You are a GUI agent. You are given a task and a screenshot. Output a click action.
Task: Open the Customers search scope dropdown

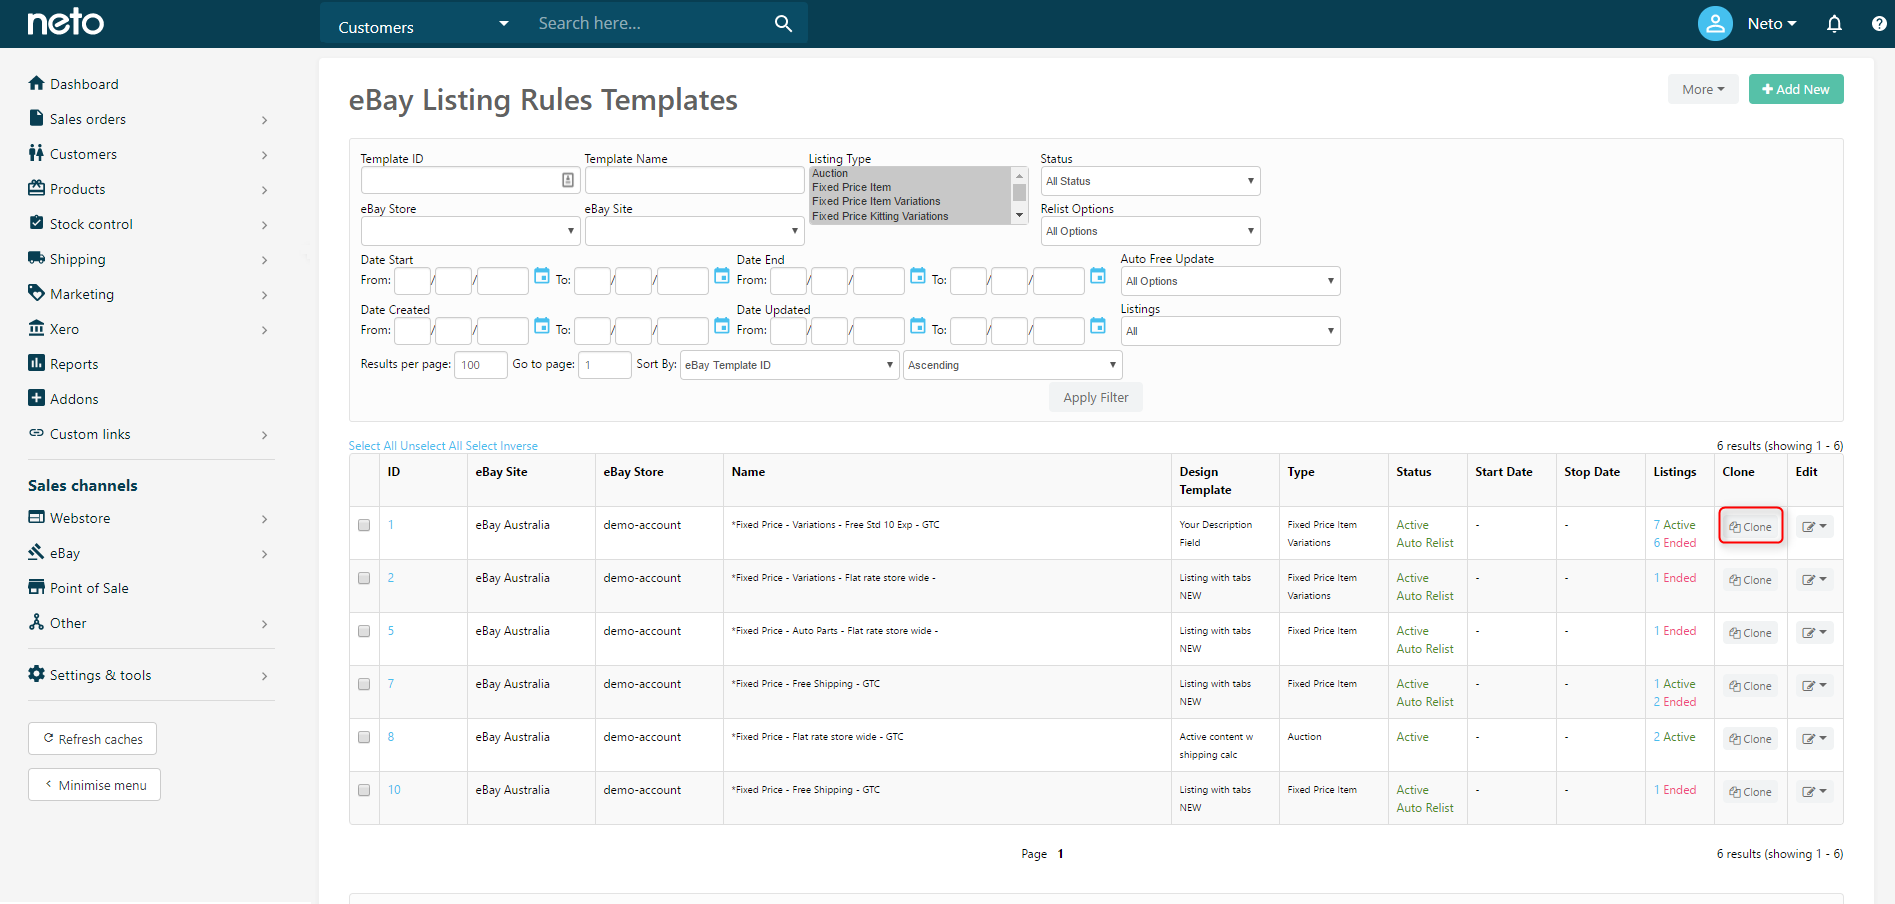click(x=423, y=24)
